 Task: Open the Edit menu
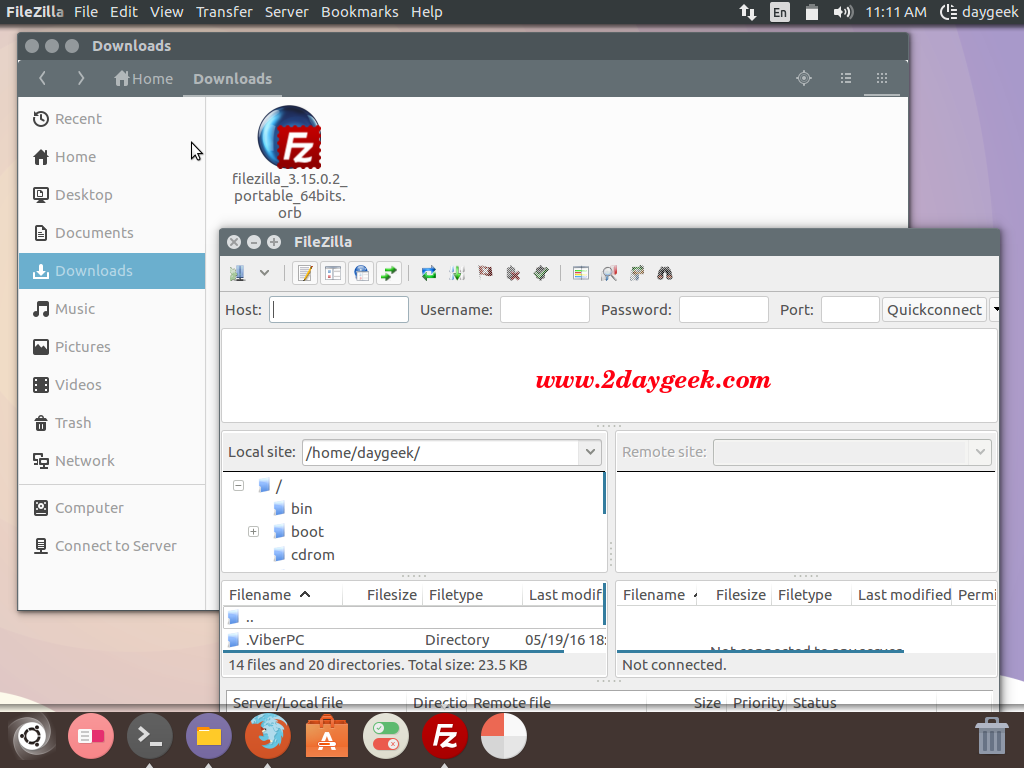click(124, 12)
